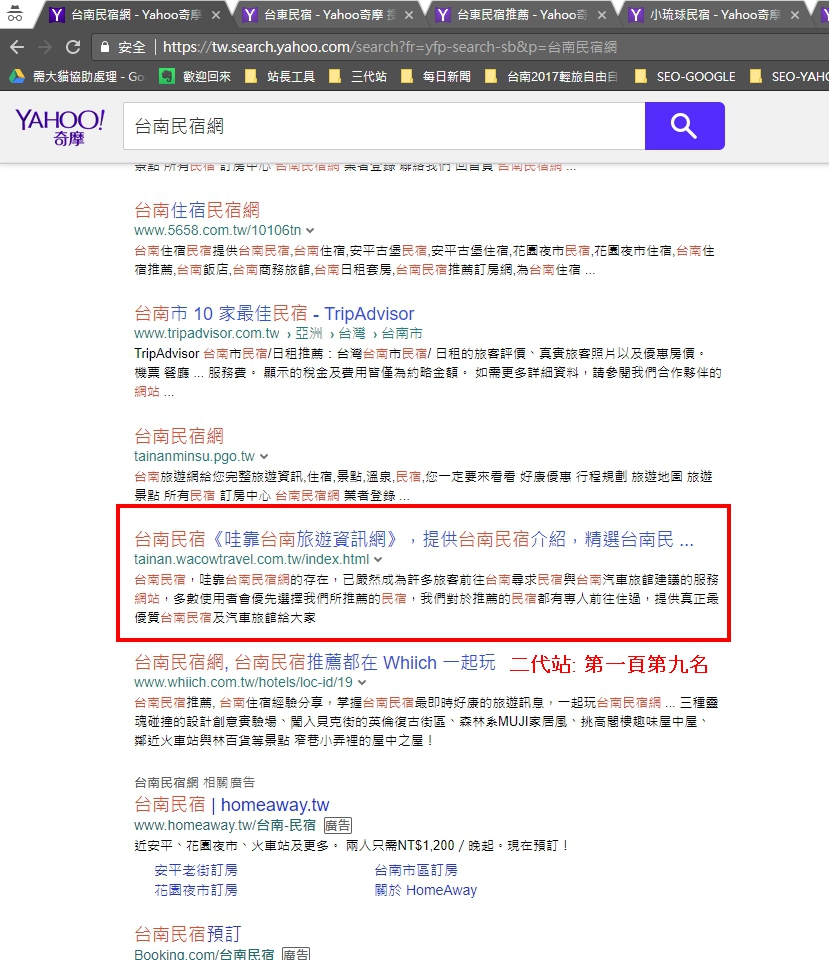Click the 台灣 breadcrumb under TripAdvisor result
Image resolution: width=829 pixels, height=960 pixels.
click(352, 334)
